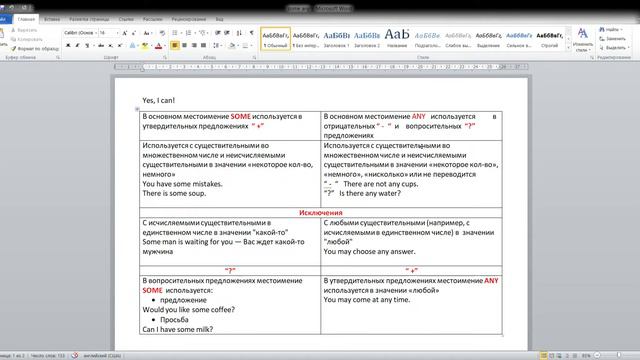This screenshot has width=640, height=360.
Task: Toggle Center paragraph alignment
Action: pyautogui.click(x=184, y=45)
